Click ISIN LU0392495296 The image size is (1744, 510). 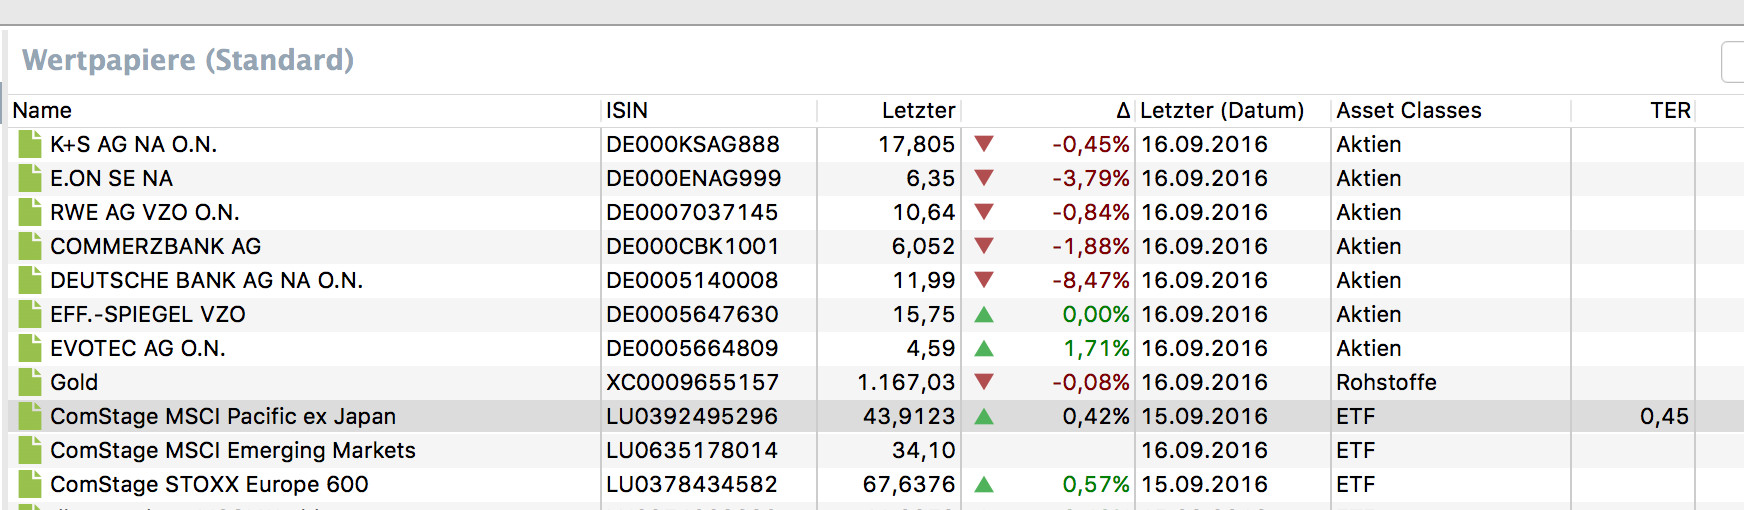(x=692, y=416)
